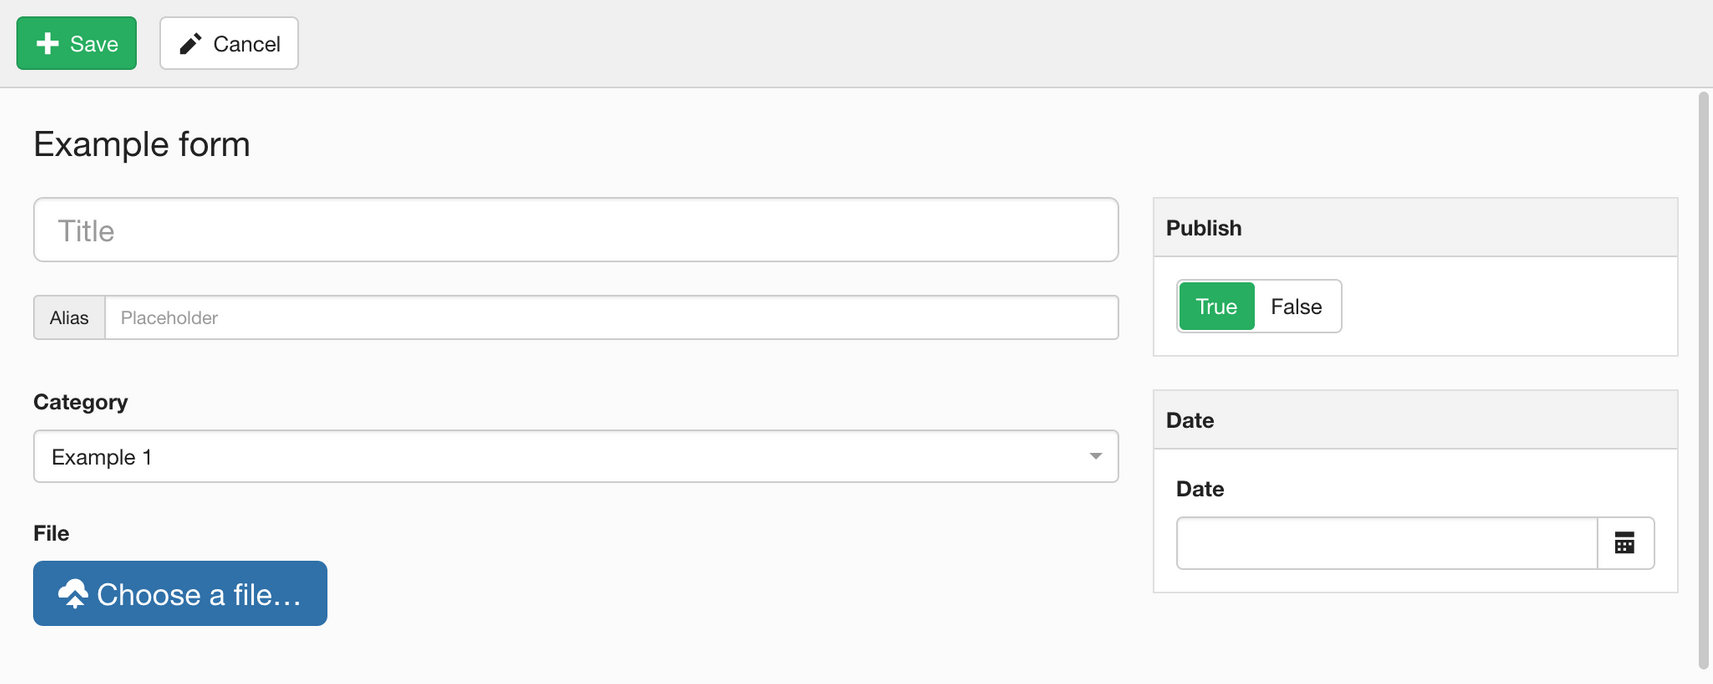
Task: Click into the Date text field
Action: 1387,543
